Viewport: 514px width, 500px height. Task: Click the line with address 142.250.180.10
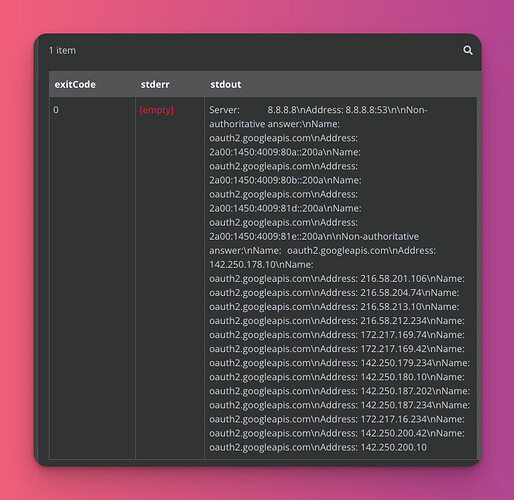coord(337,377)
